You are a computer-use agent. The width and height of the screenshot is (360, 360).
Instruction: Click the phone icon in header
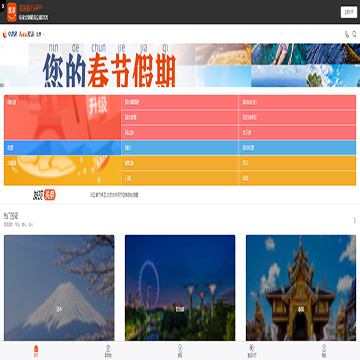[347, 34]
